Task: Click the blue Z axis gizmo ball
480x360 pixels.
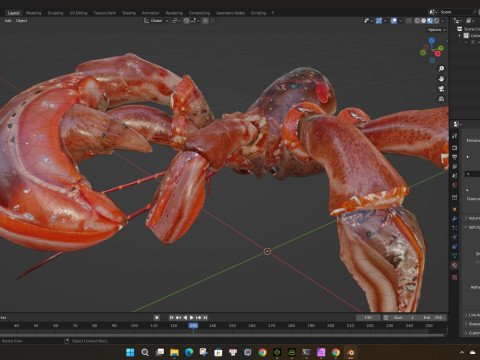Action: tap(432, 40)
